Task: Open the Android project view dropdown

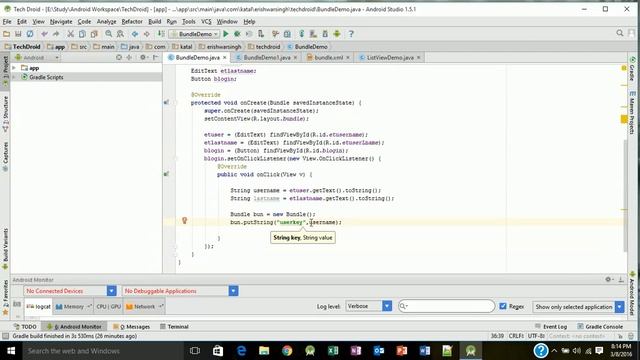Action: (x=37, y=58)
